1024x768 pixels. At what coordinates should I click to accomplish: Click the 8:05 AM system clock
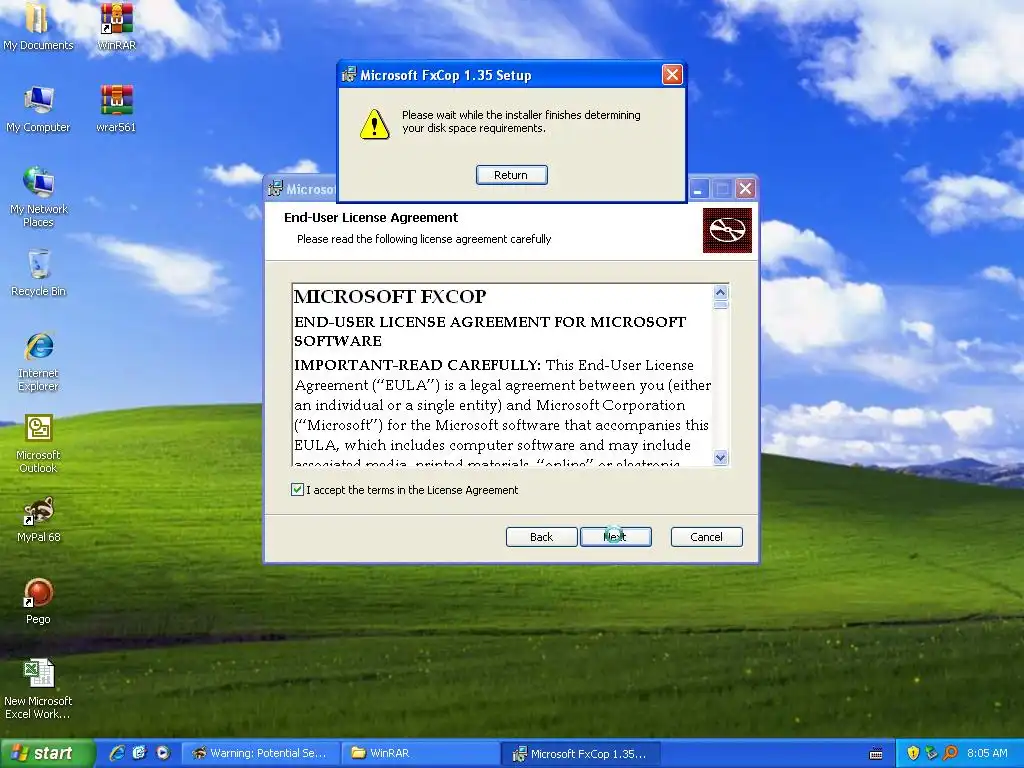(x=987, y=753)
